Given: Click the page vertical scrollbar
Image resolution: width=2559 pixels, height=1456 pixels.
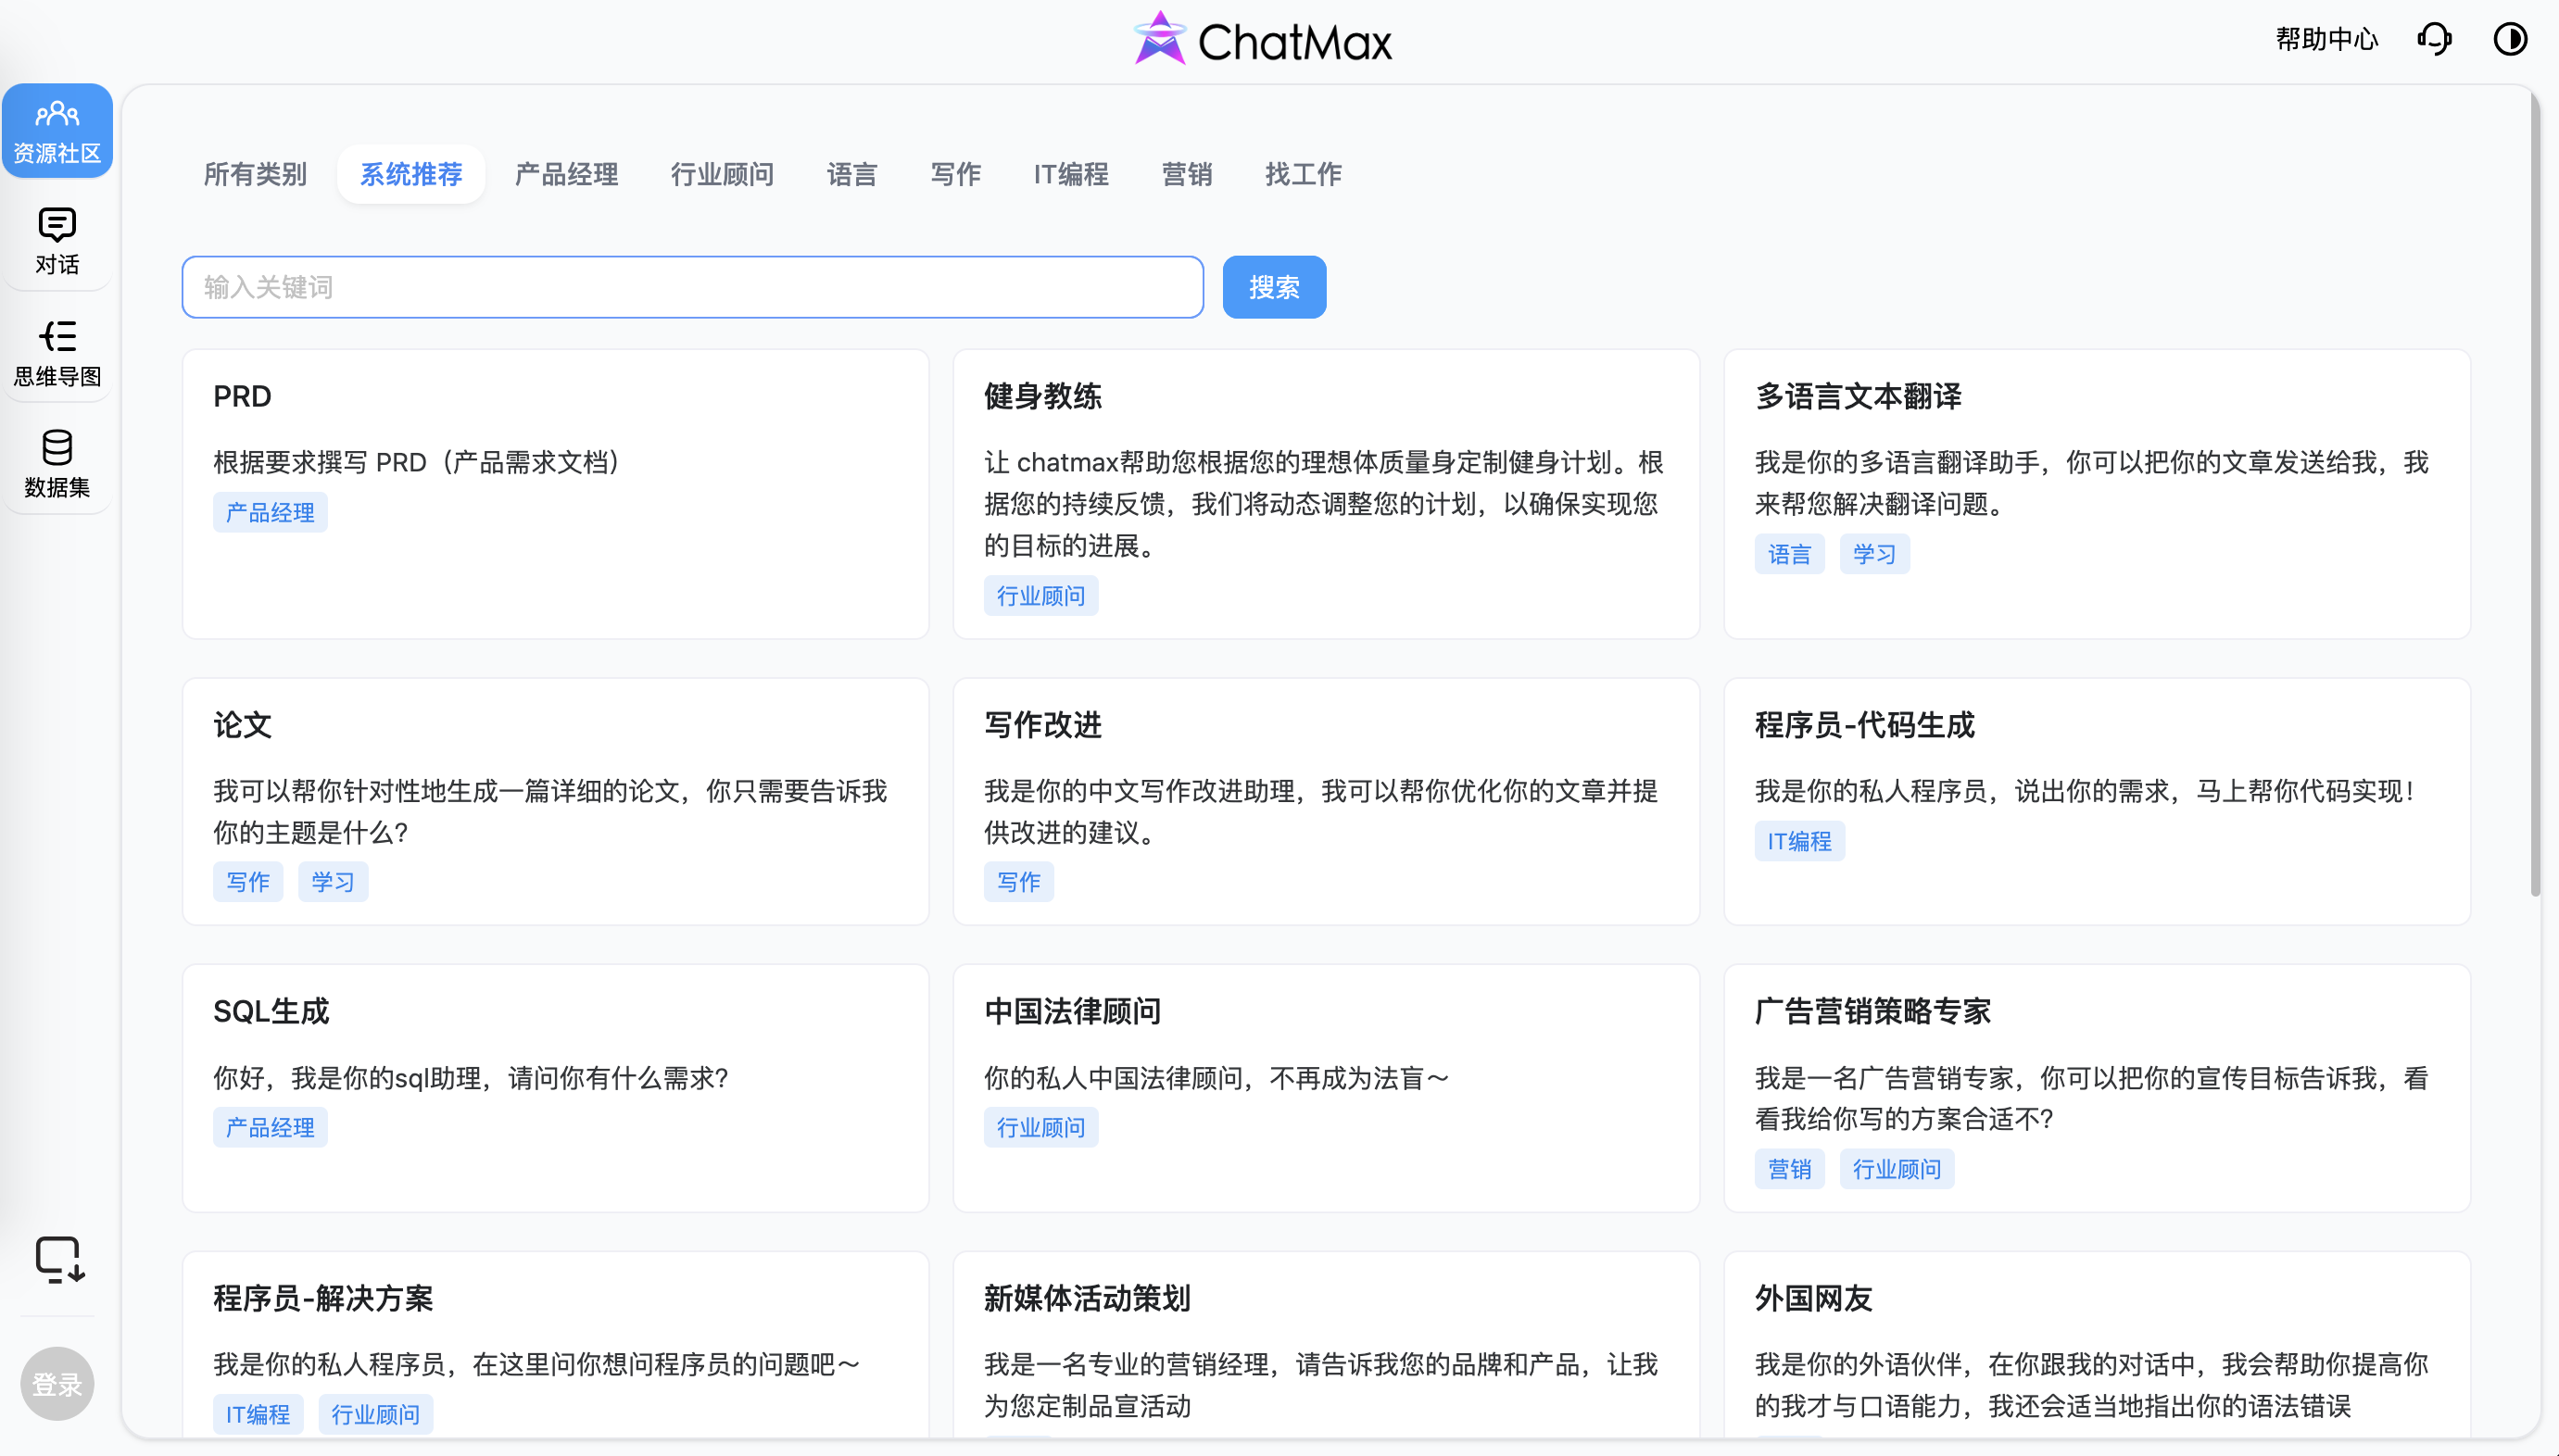Looking at the screenshot, I should (2534, 495).
